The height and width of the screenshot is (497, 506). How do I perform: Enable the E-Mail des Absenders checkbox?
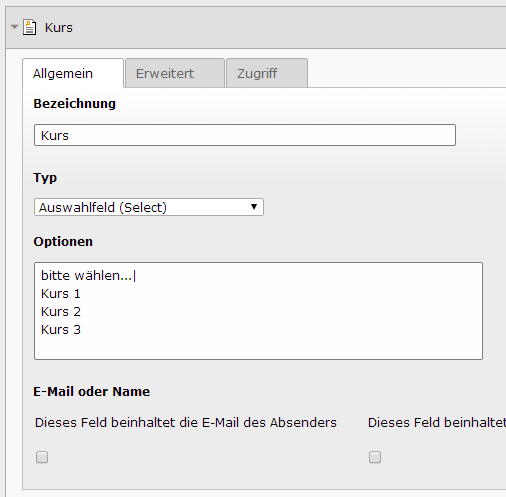click(42, 457)
